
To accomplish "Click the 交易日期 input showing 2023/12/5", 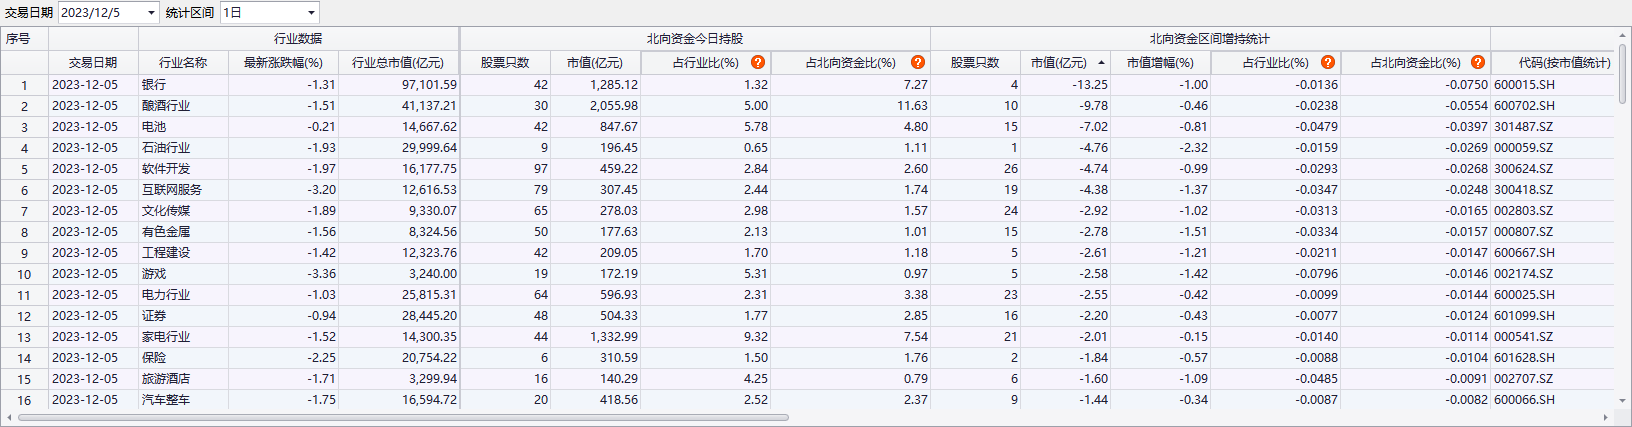I will [100, 13].
